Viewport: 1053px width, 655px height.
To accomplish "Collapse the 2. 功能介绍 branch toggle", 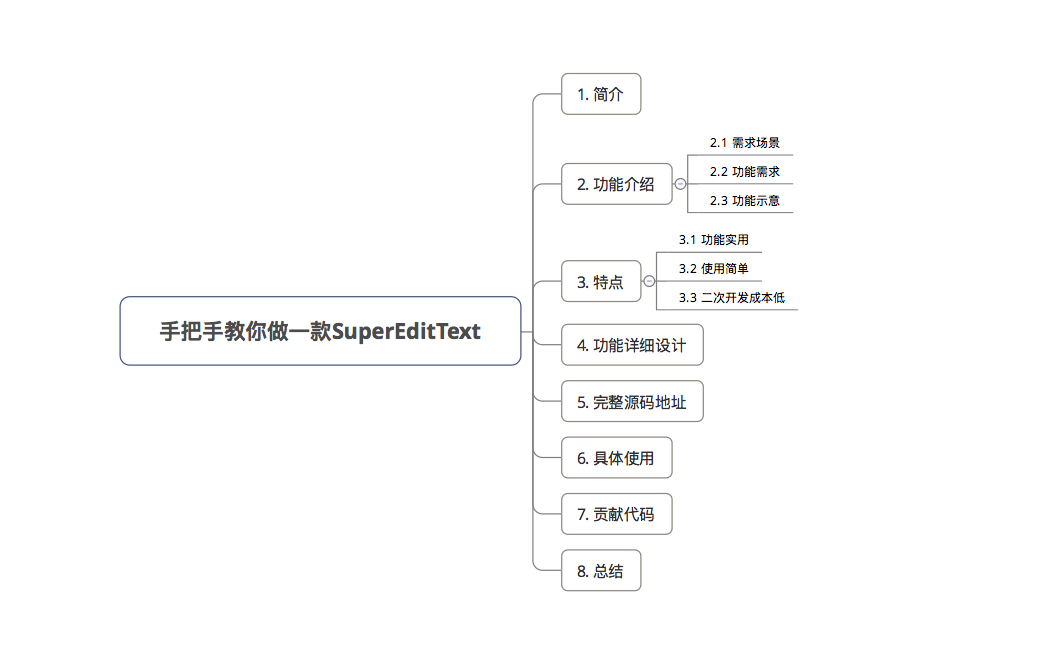I will tap(680, 184).
